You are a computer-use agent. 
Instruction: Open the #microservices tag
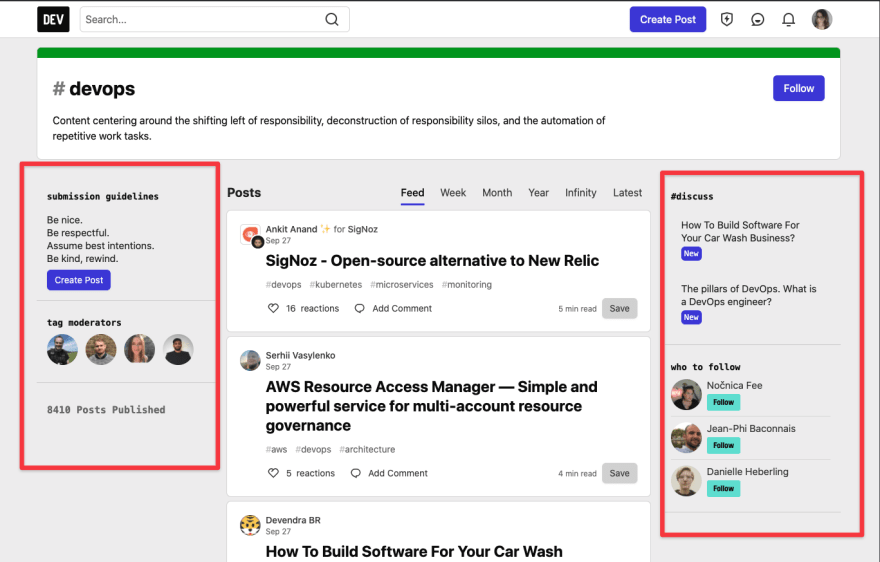pos(402,285)
